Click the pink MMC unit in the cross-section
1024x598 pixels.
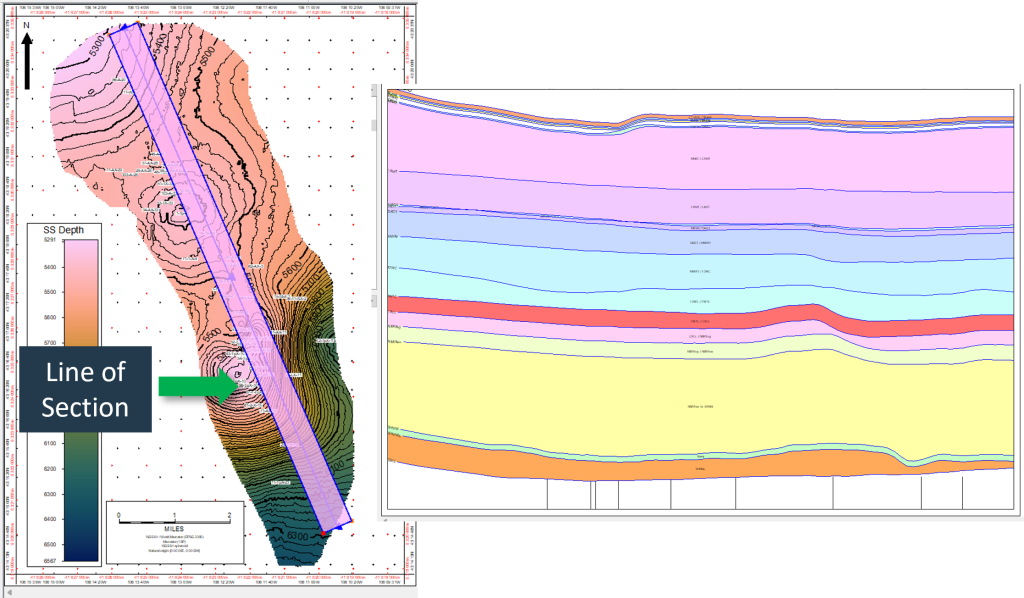[x=700, y=160]
